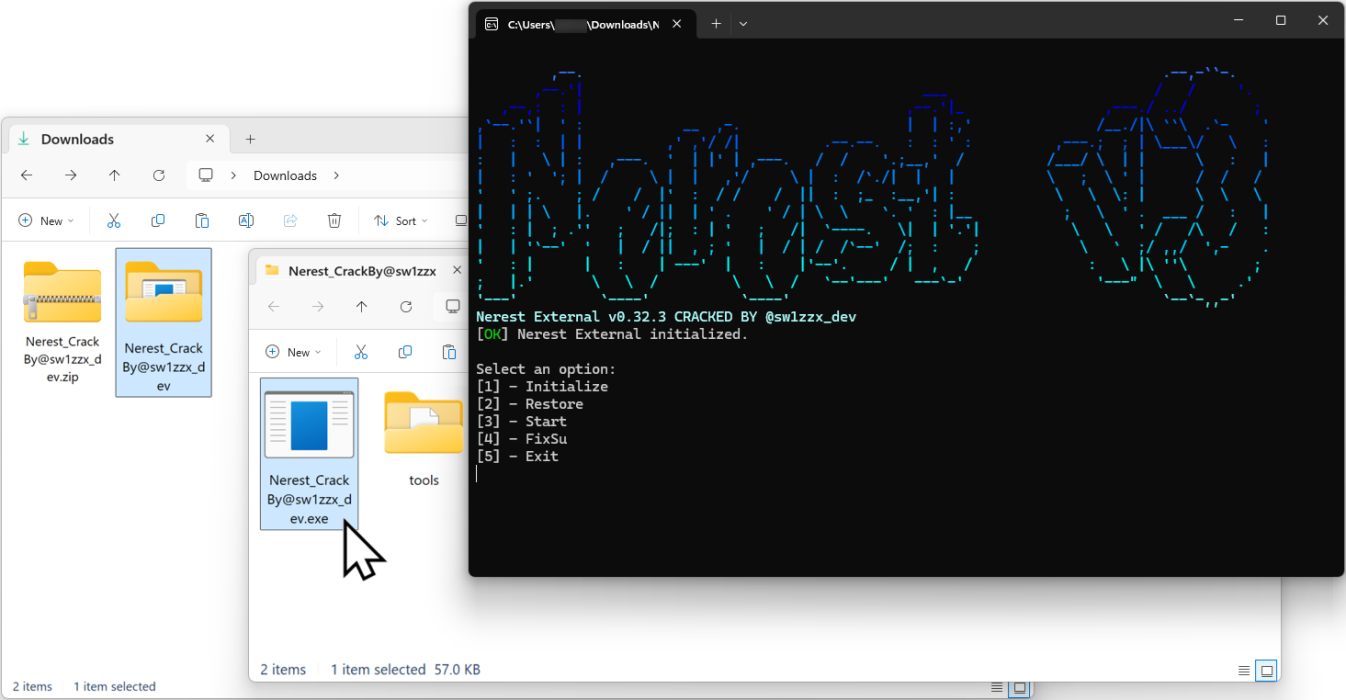Click the Downloads breadcrumb in address bar
This screenshot has height=700, width=1346.
click(284, 175)
